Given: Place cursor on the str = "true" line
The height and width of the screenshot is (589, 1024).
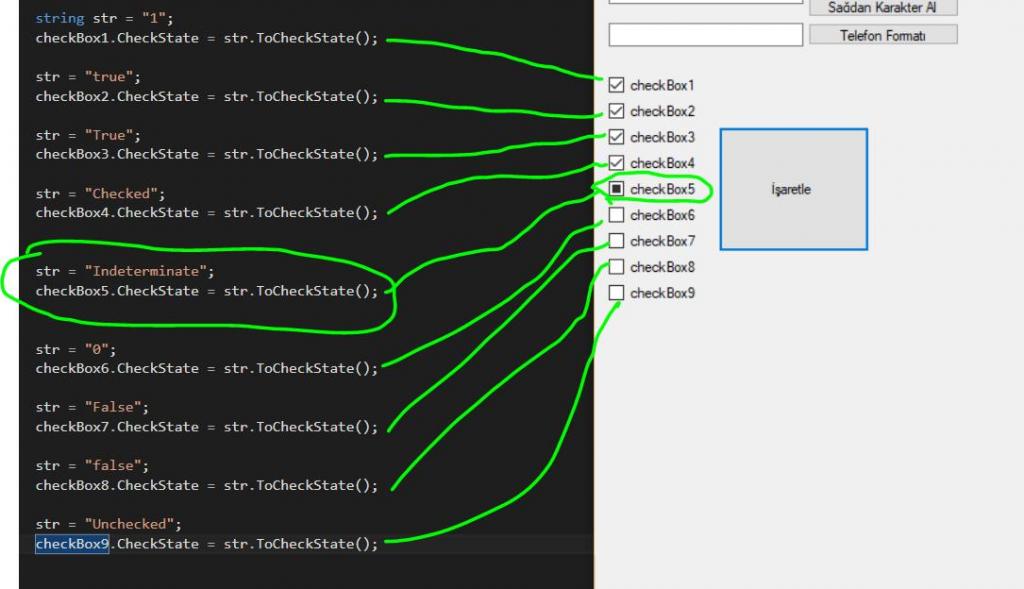Looking at the screenshot, I should point(90,76).
